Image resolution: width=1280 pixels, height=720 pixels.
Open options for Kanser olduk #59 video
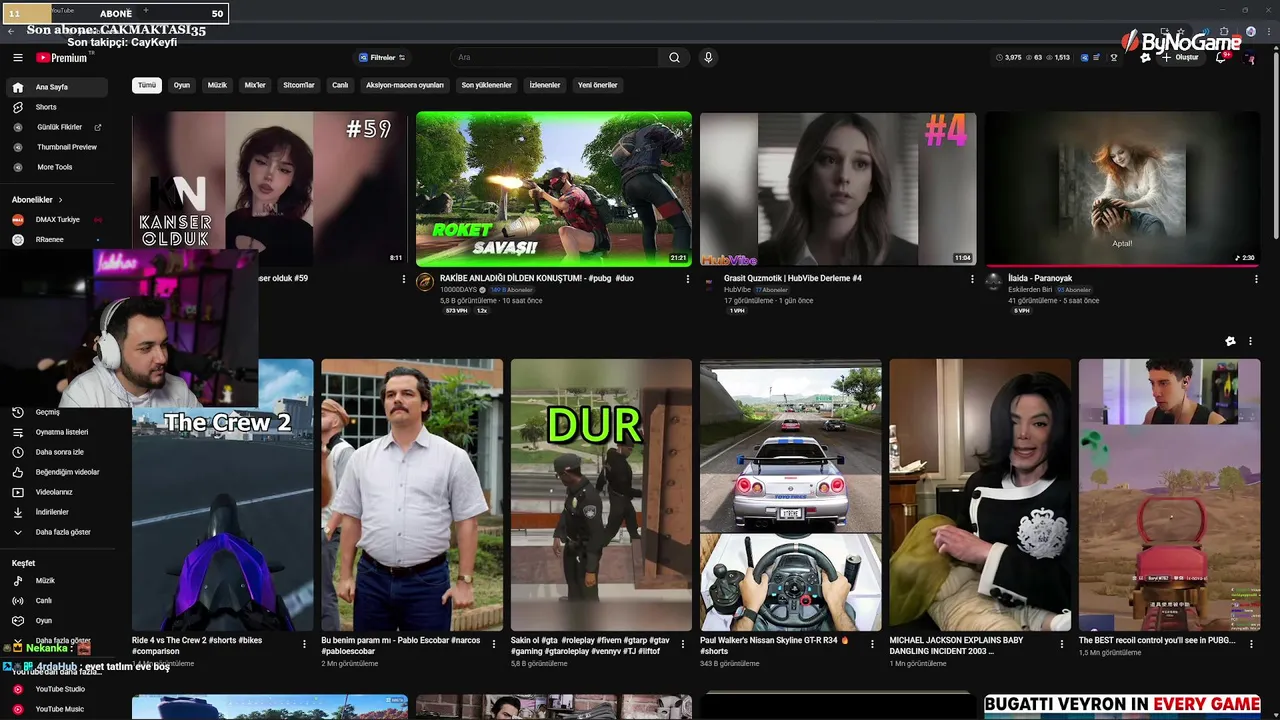(x=403, y=279)
